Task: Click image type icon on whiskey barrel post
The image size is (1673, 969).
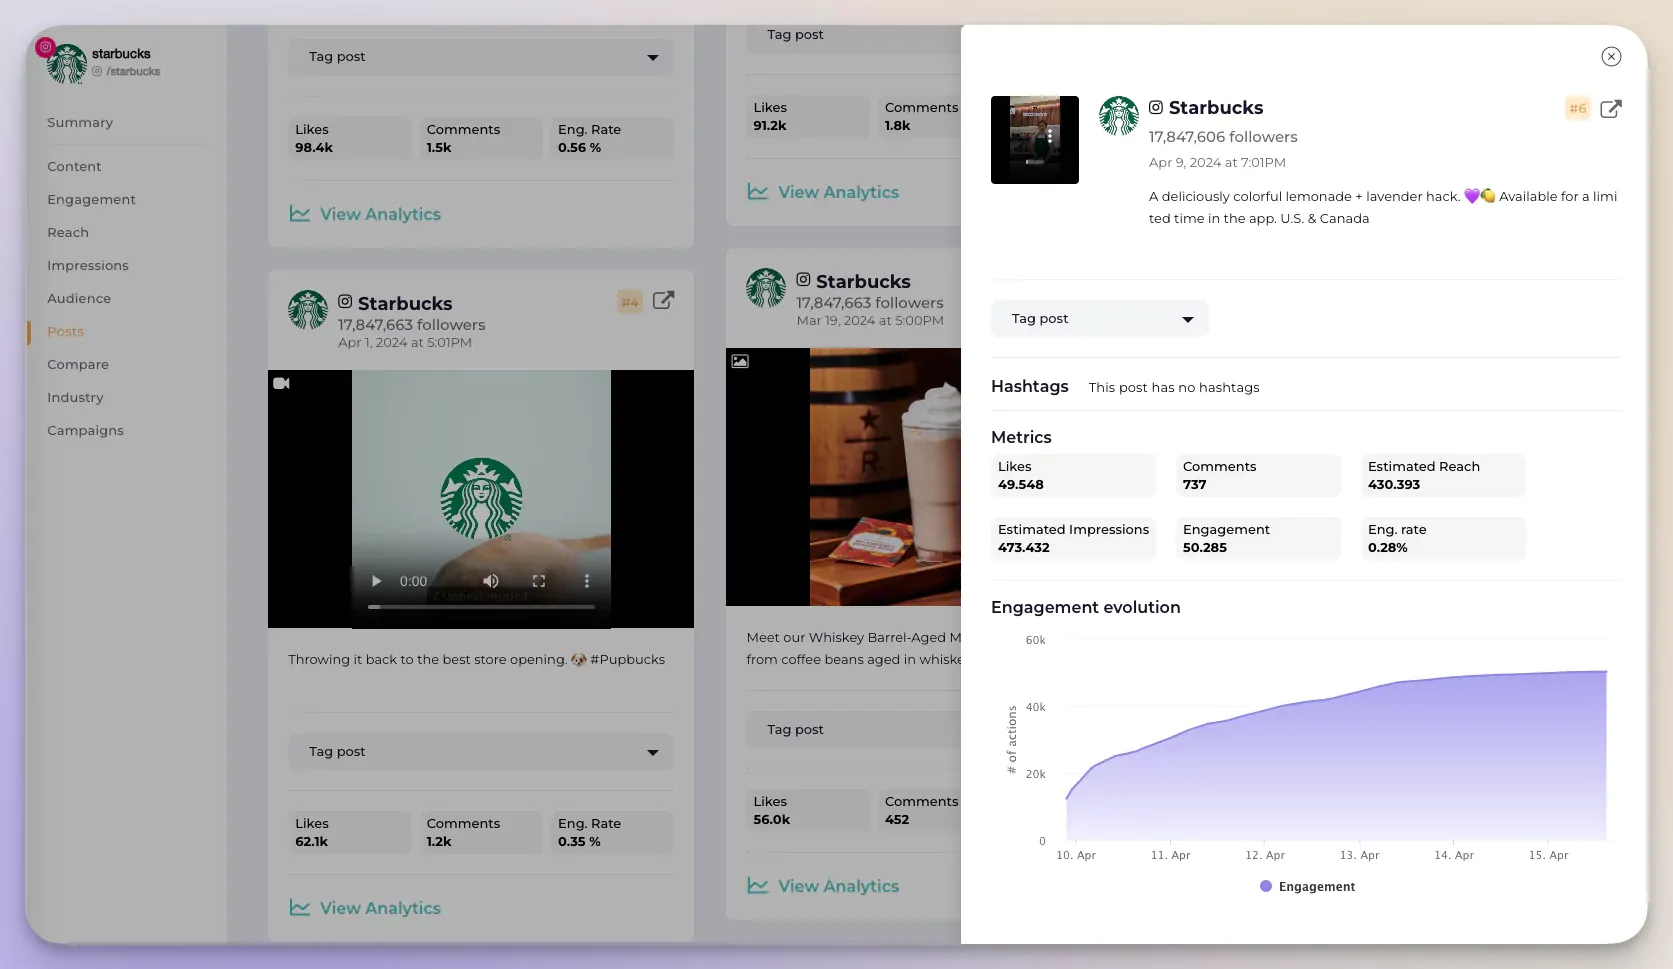Action: pyautogui.click(x=740, y=361)
